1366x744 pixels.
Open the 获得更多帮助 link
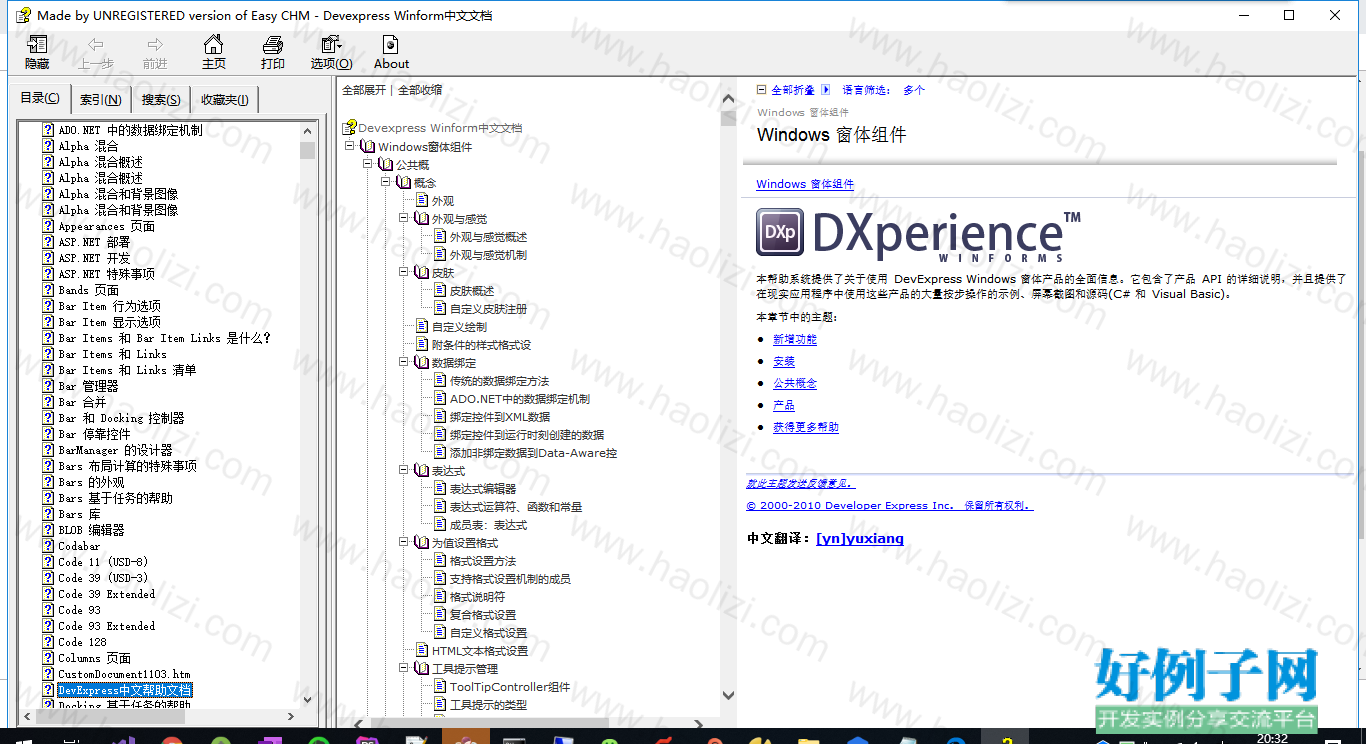(806, 428)
